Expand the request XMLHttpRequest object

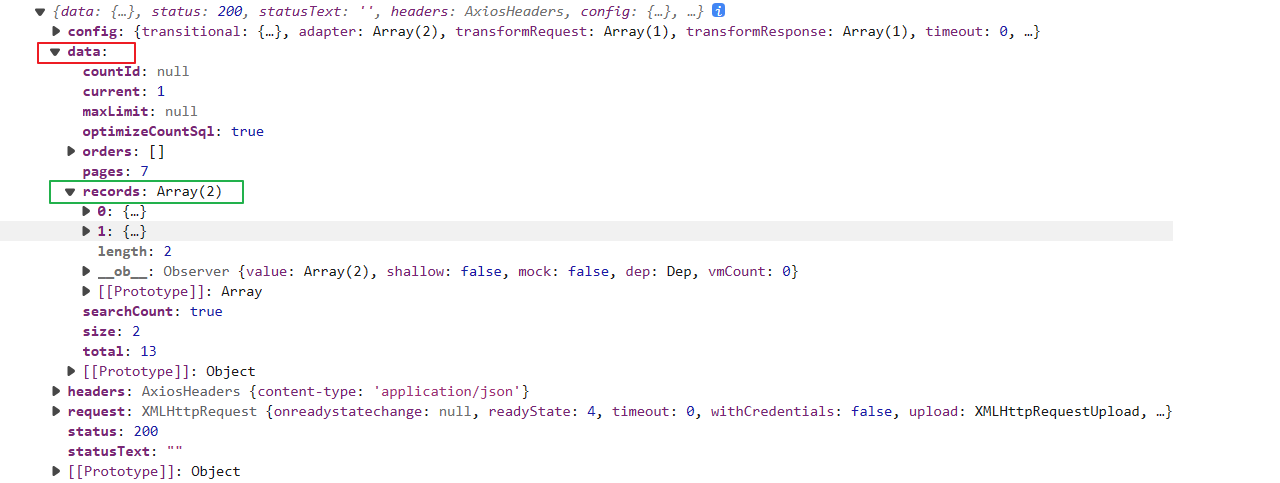[57, 412]
